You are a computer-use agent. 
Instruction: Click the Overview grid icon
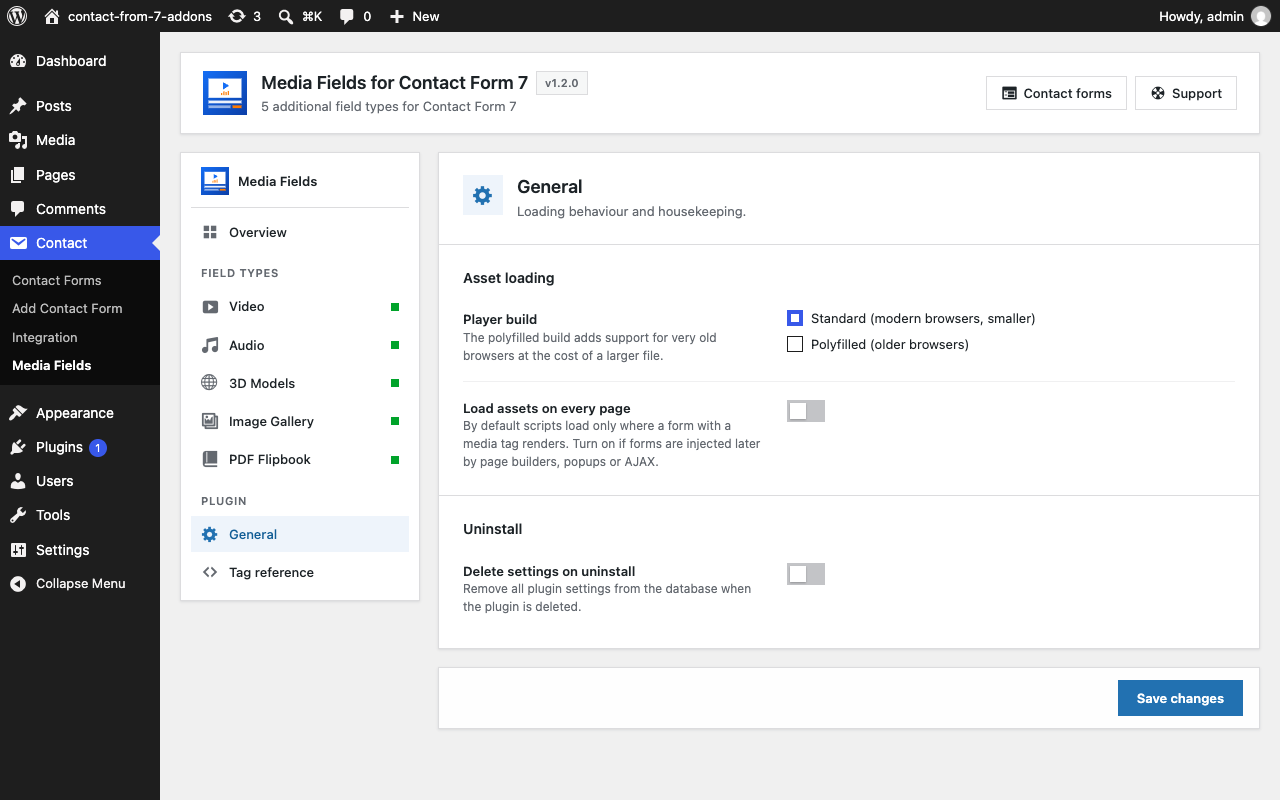click(210, 232)
